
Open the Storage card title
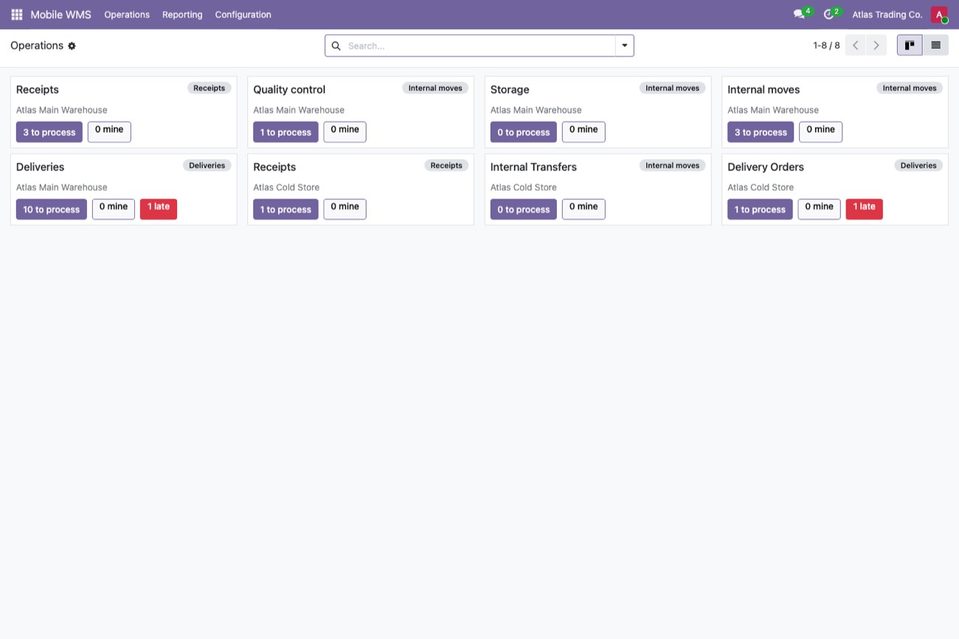(509, 89)
